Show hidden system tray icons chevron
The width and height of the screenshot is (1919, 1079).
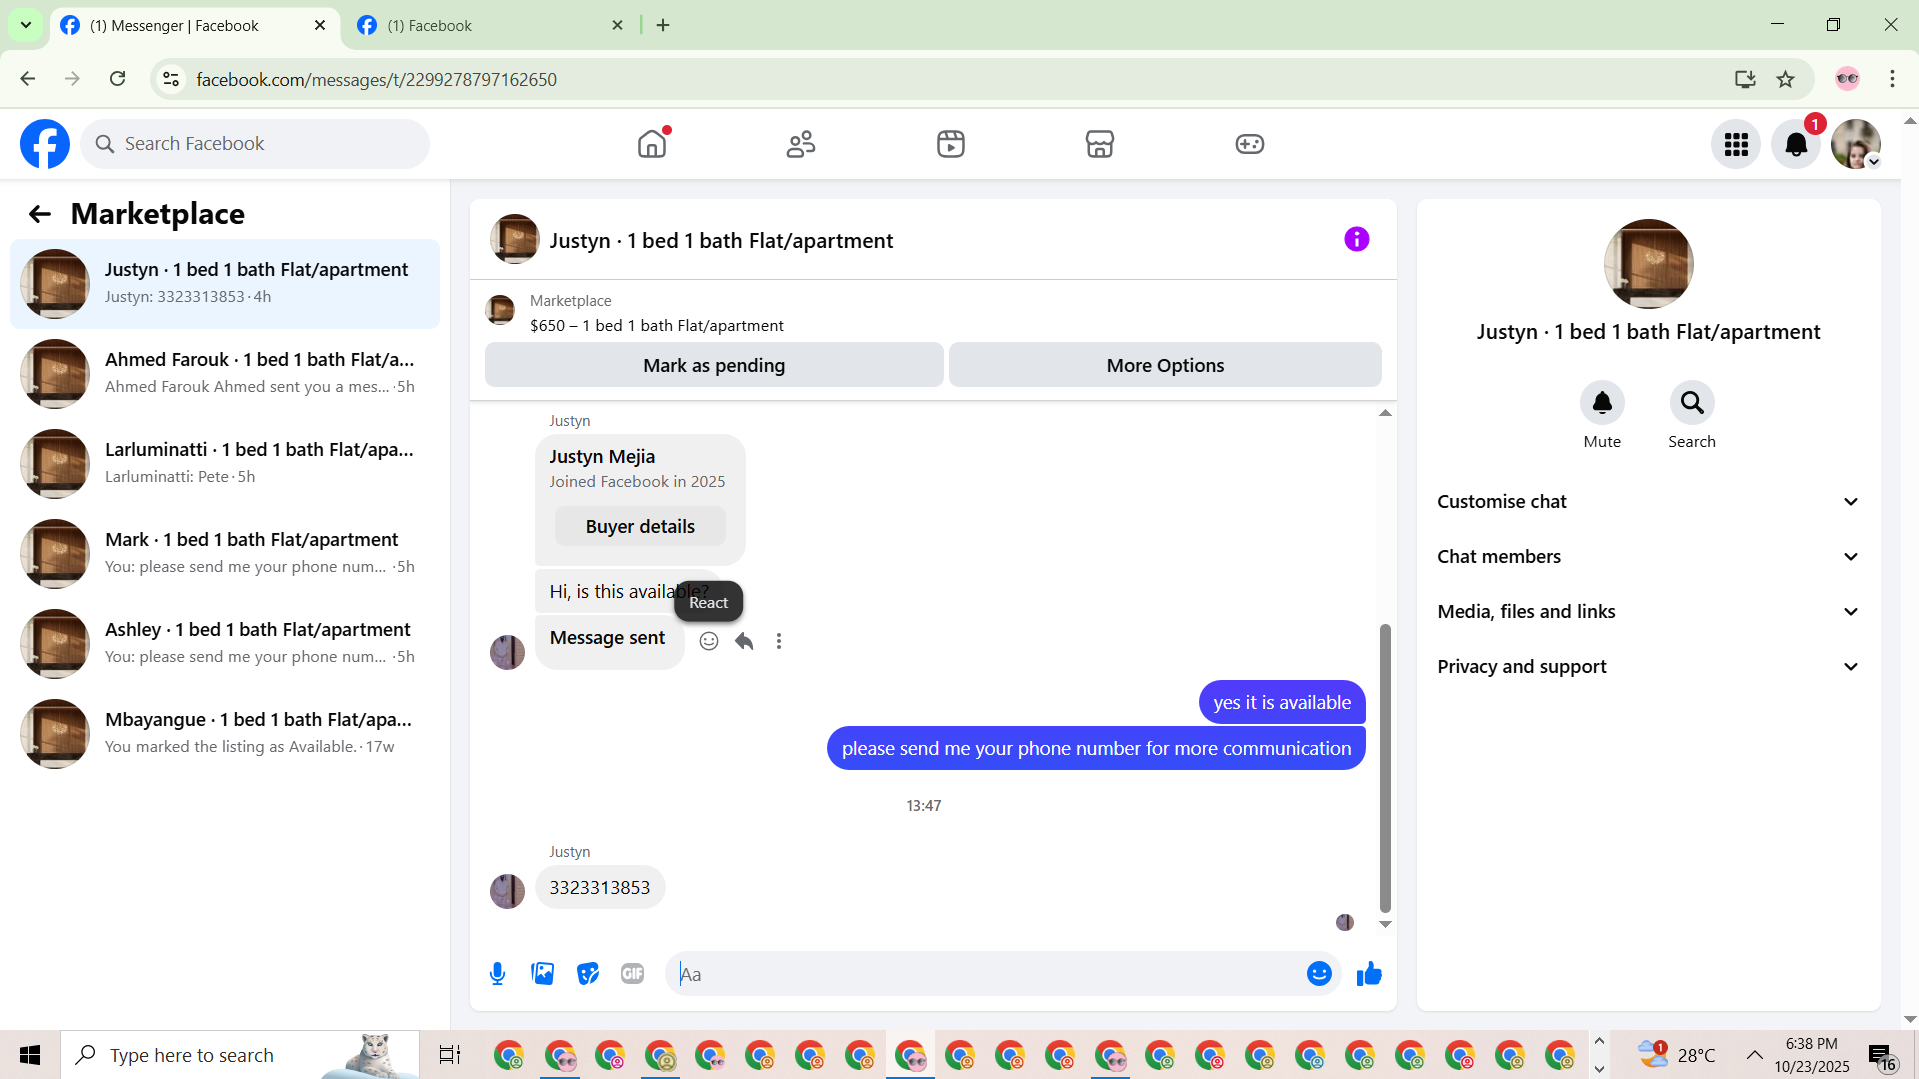click(1755, 1055)
